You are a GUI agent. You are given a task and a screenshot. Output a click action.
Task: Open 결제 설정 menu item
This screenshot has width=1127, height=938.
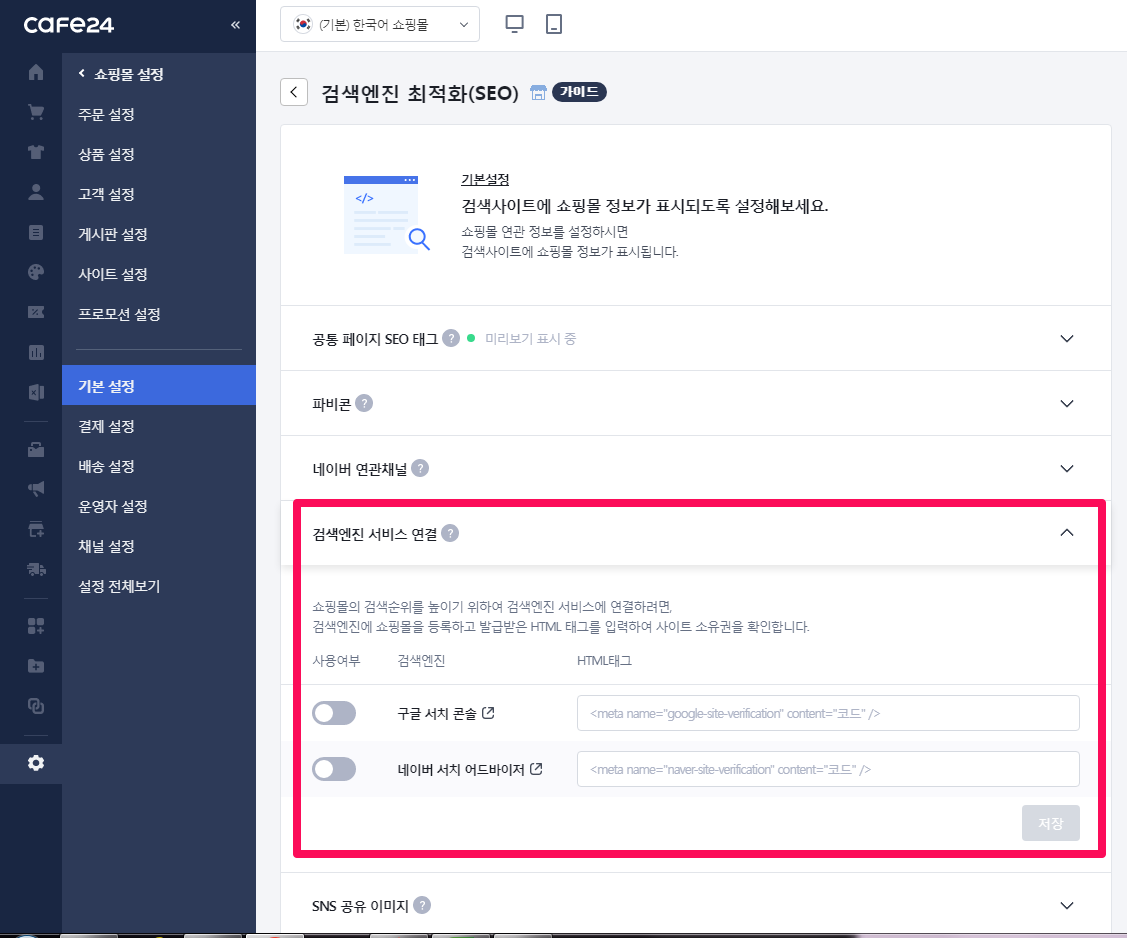coord(106,426)
